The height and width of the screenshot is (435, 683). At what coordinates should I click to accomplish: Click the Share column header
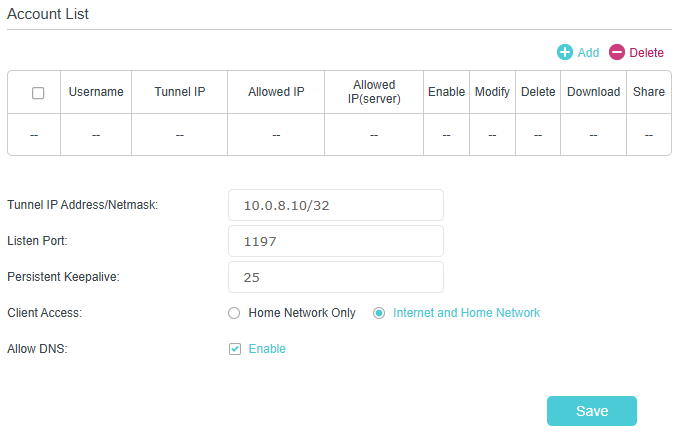(649, 92)
